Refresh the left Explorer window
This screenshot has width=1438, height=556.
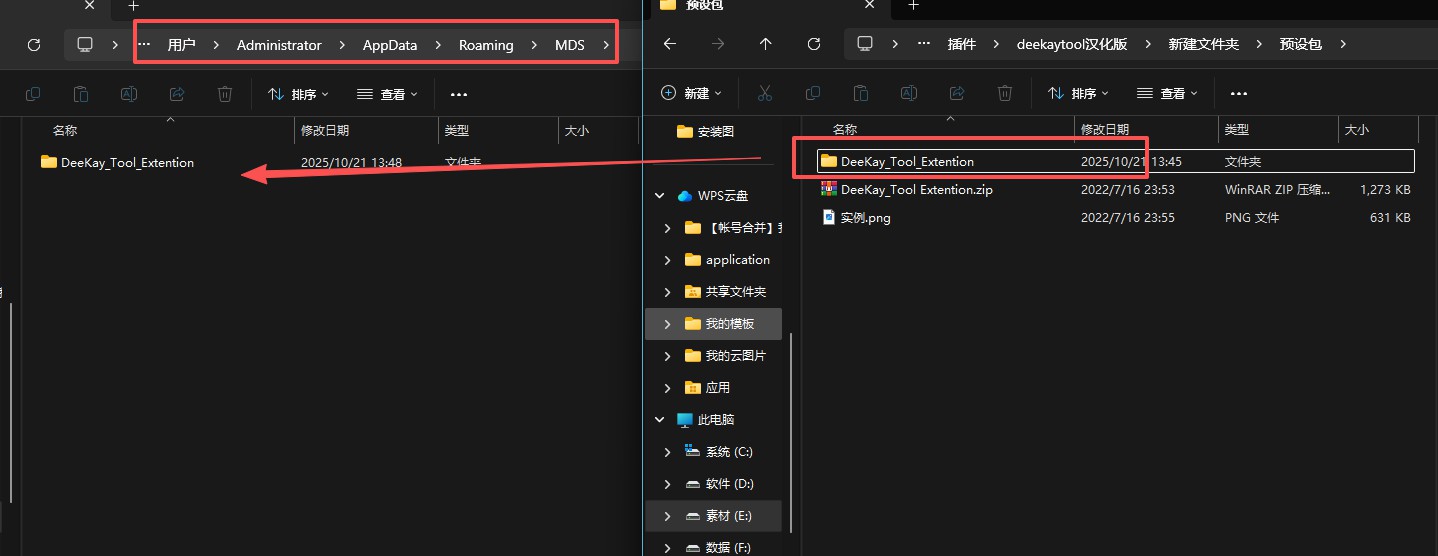click(33, 45)
